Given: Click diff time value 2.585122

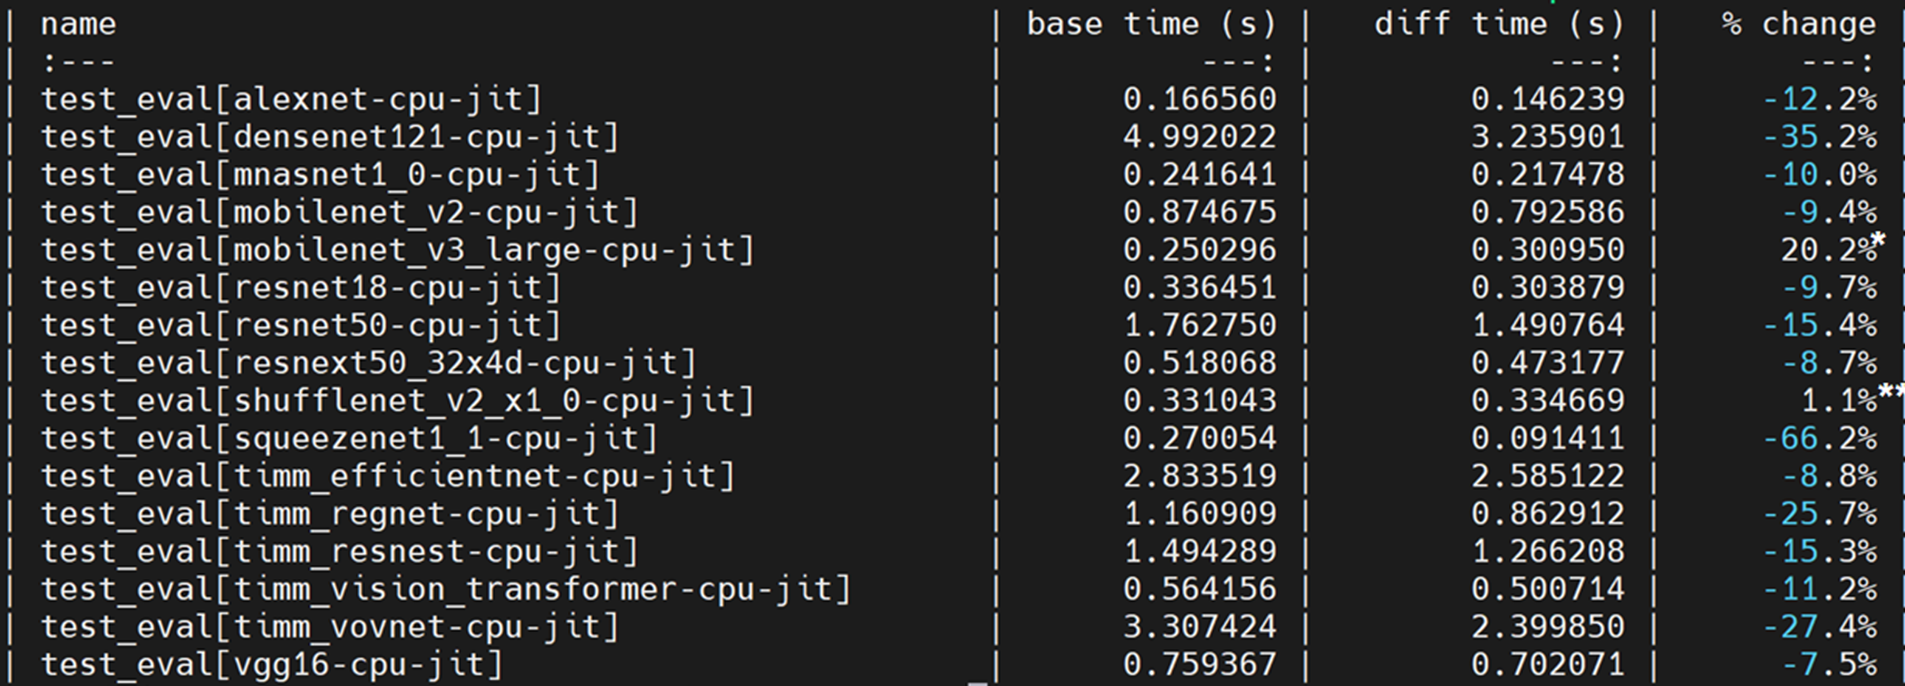Looking at the screenshot, I should [x=1548, y=476].
